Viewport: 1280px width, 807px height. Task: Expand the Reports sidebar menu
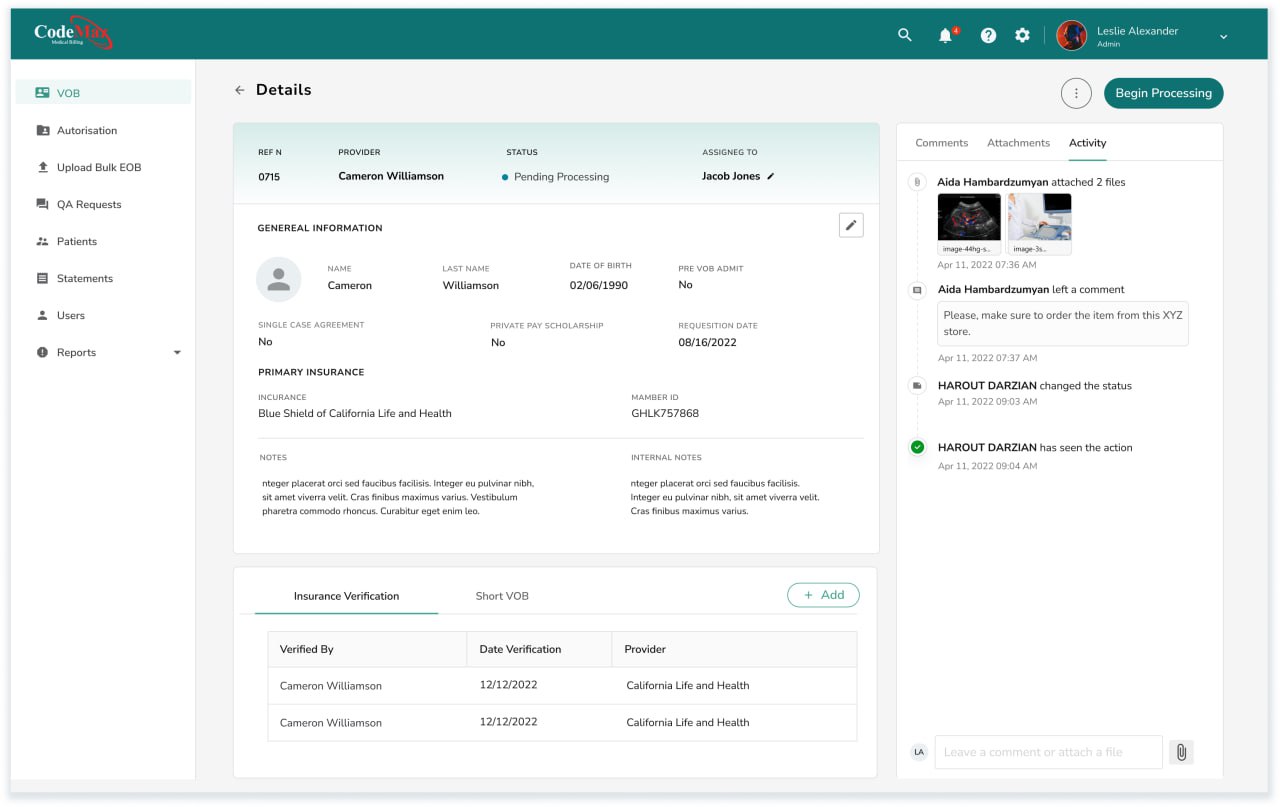177,352
